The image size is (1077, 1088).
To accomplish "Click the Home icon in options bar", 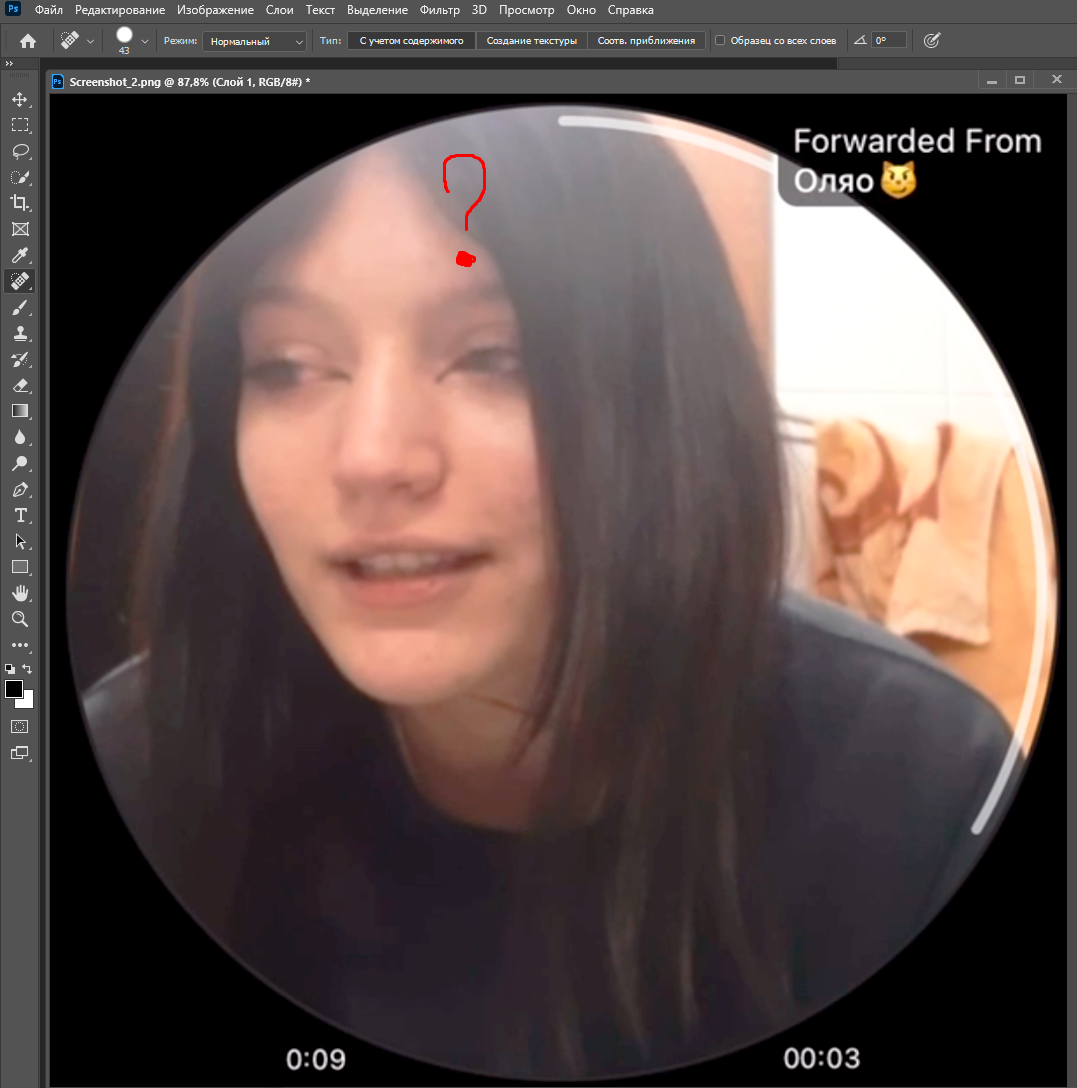I will (x=28, y=41).
